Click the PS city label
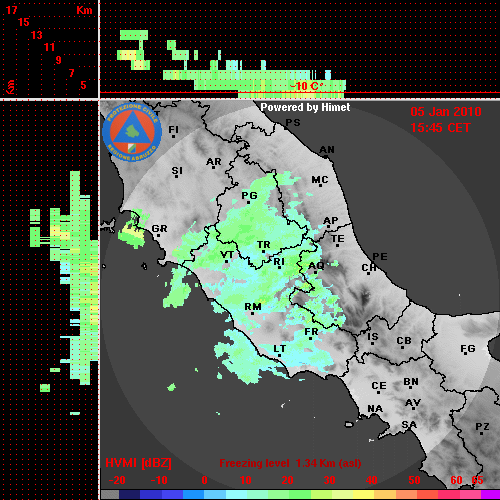 tap(293, 123)
